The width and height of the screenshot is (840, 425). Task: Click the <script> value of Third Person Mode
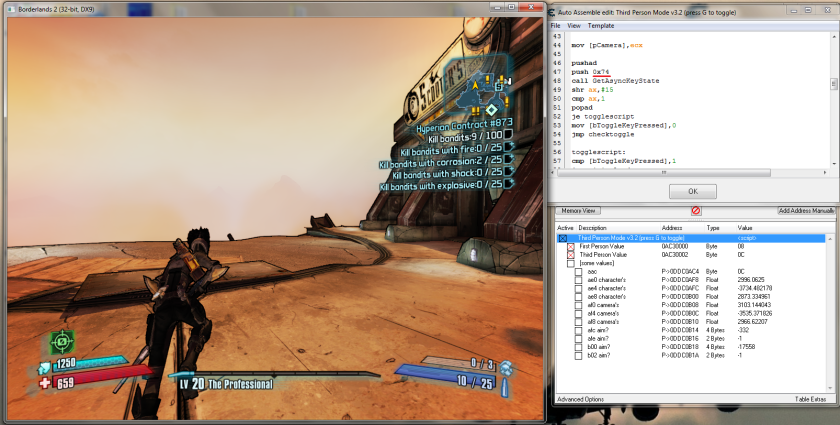[x=747, y=238]
